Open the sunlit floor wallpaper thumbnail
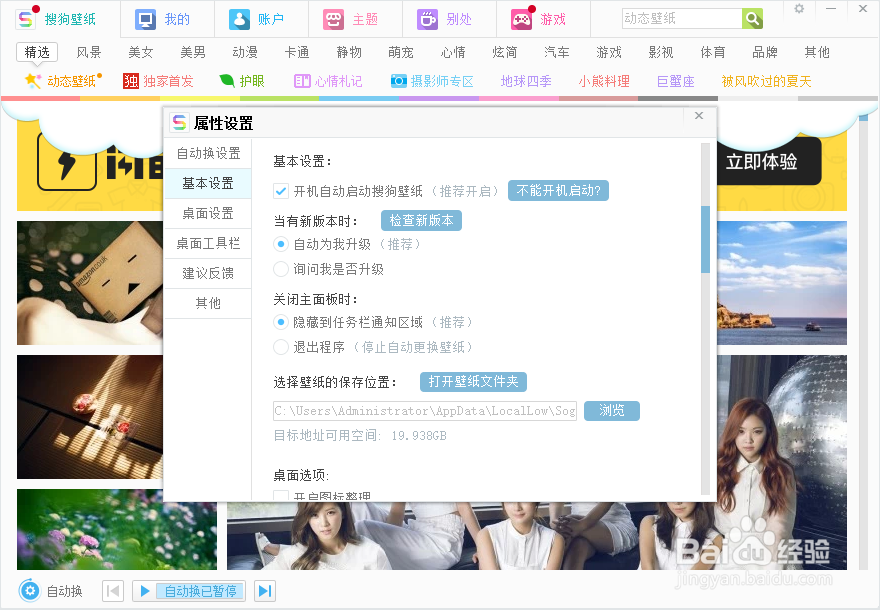This screenshot has width=880, height=610. pos(90,417)
